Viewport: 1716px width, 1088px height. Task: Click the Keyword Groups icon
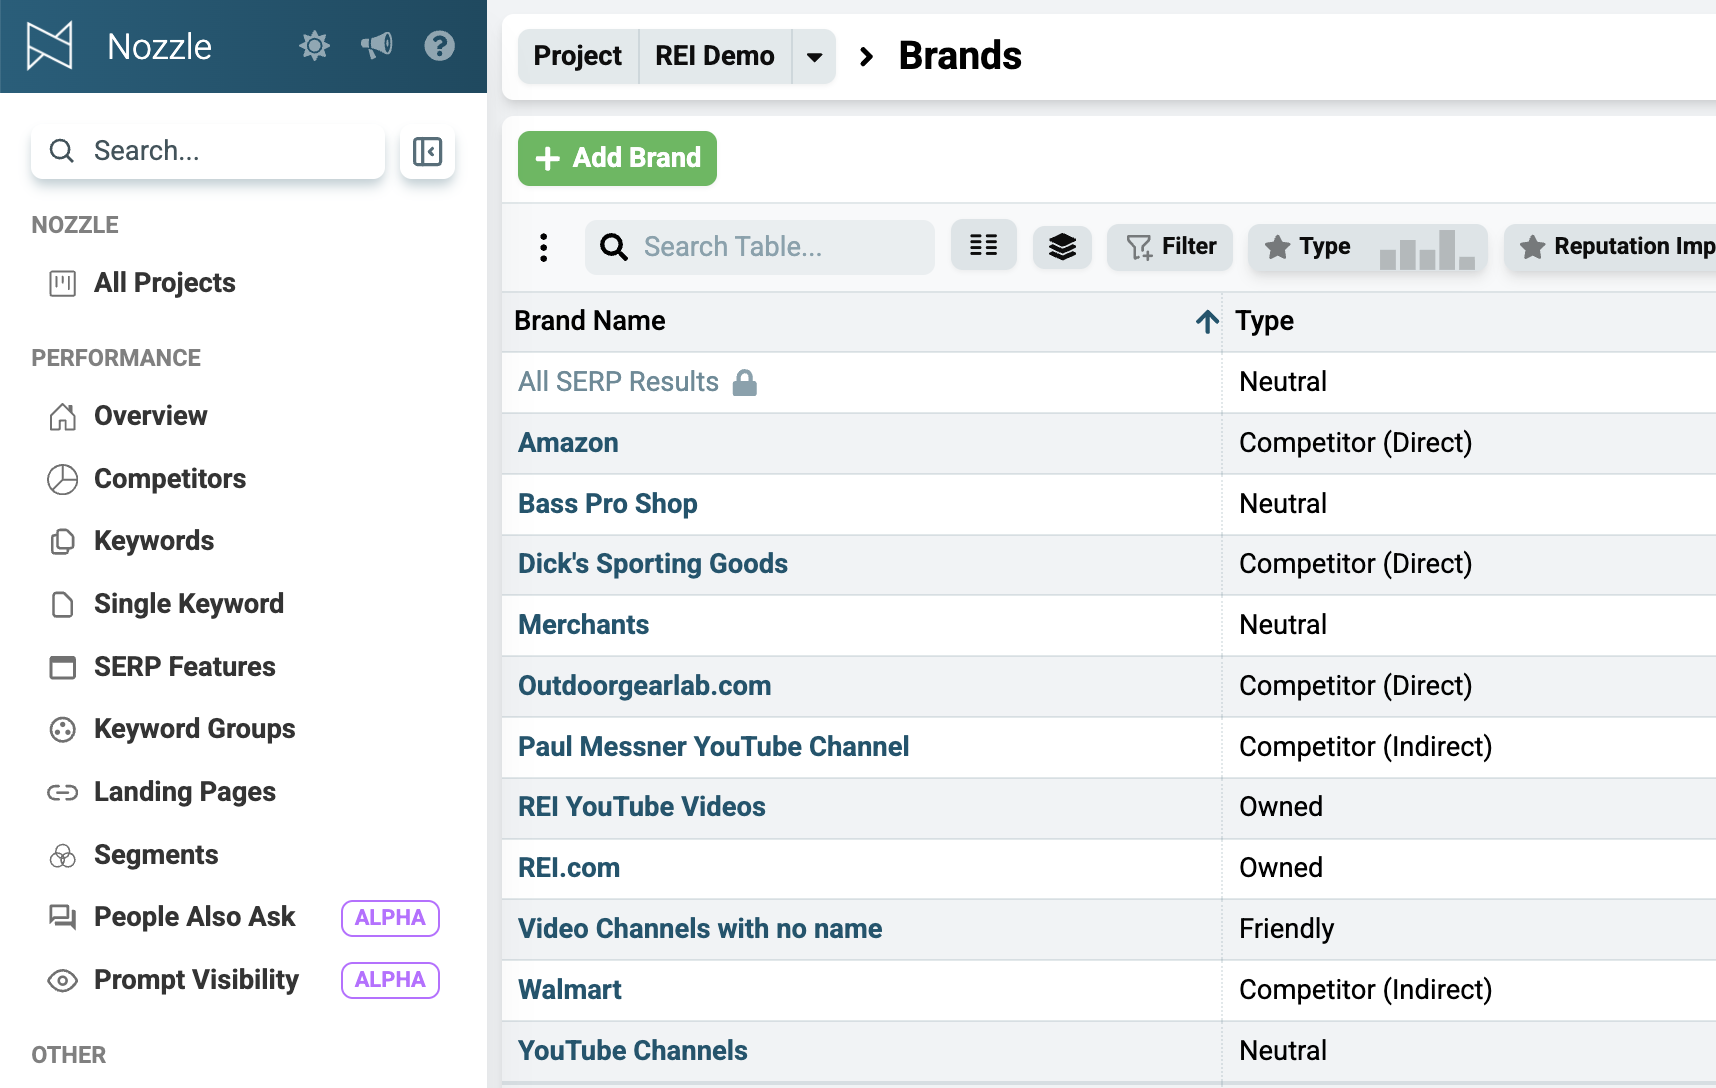point(62,729)
